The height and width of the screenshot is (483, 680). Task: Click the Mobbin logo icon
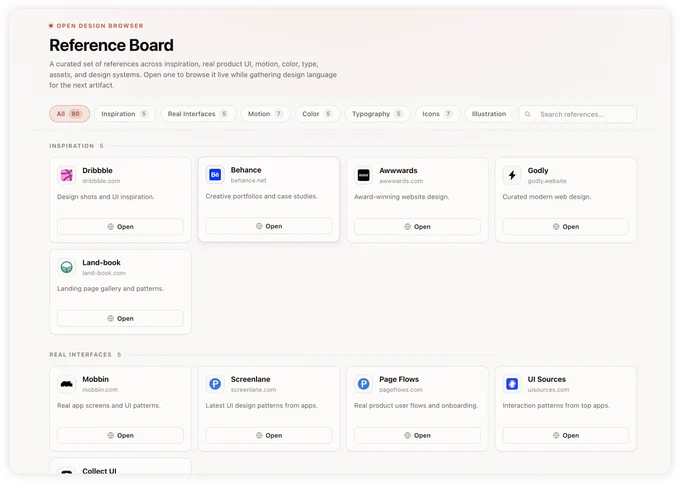[x=66, y=384]
